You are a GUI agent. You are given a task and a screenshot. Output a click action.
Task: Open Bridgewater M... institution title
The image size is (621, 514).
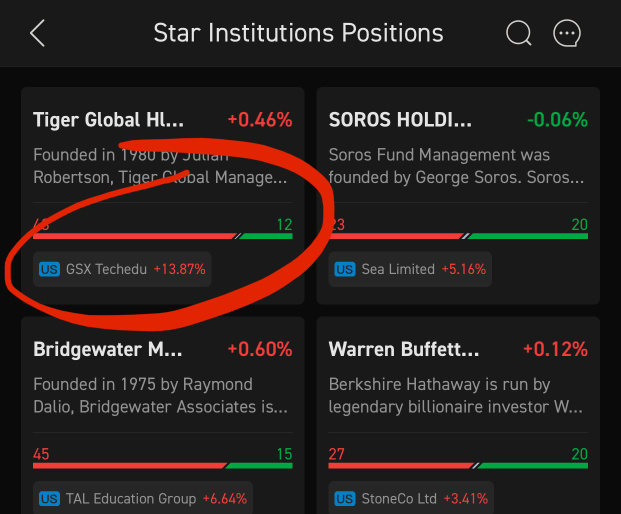[108, 349]
